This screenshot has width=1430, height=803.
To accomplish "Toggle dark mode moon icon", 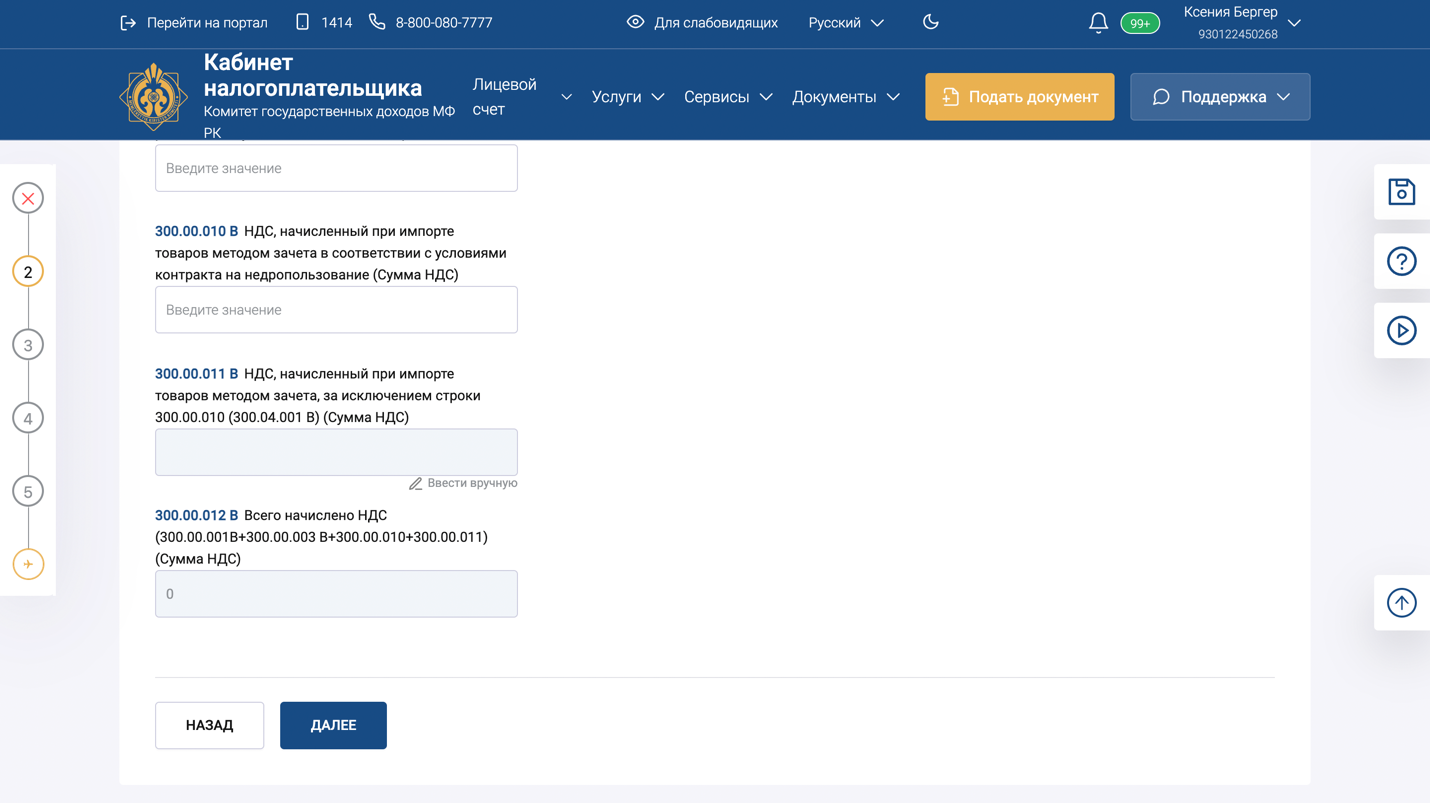I will 931,22.
